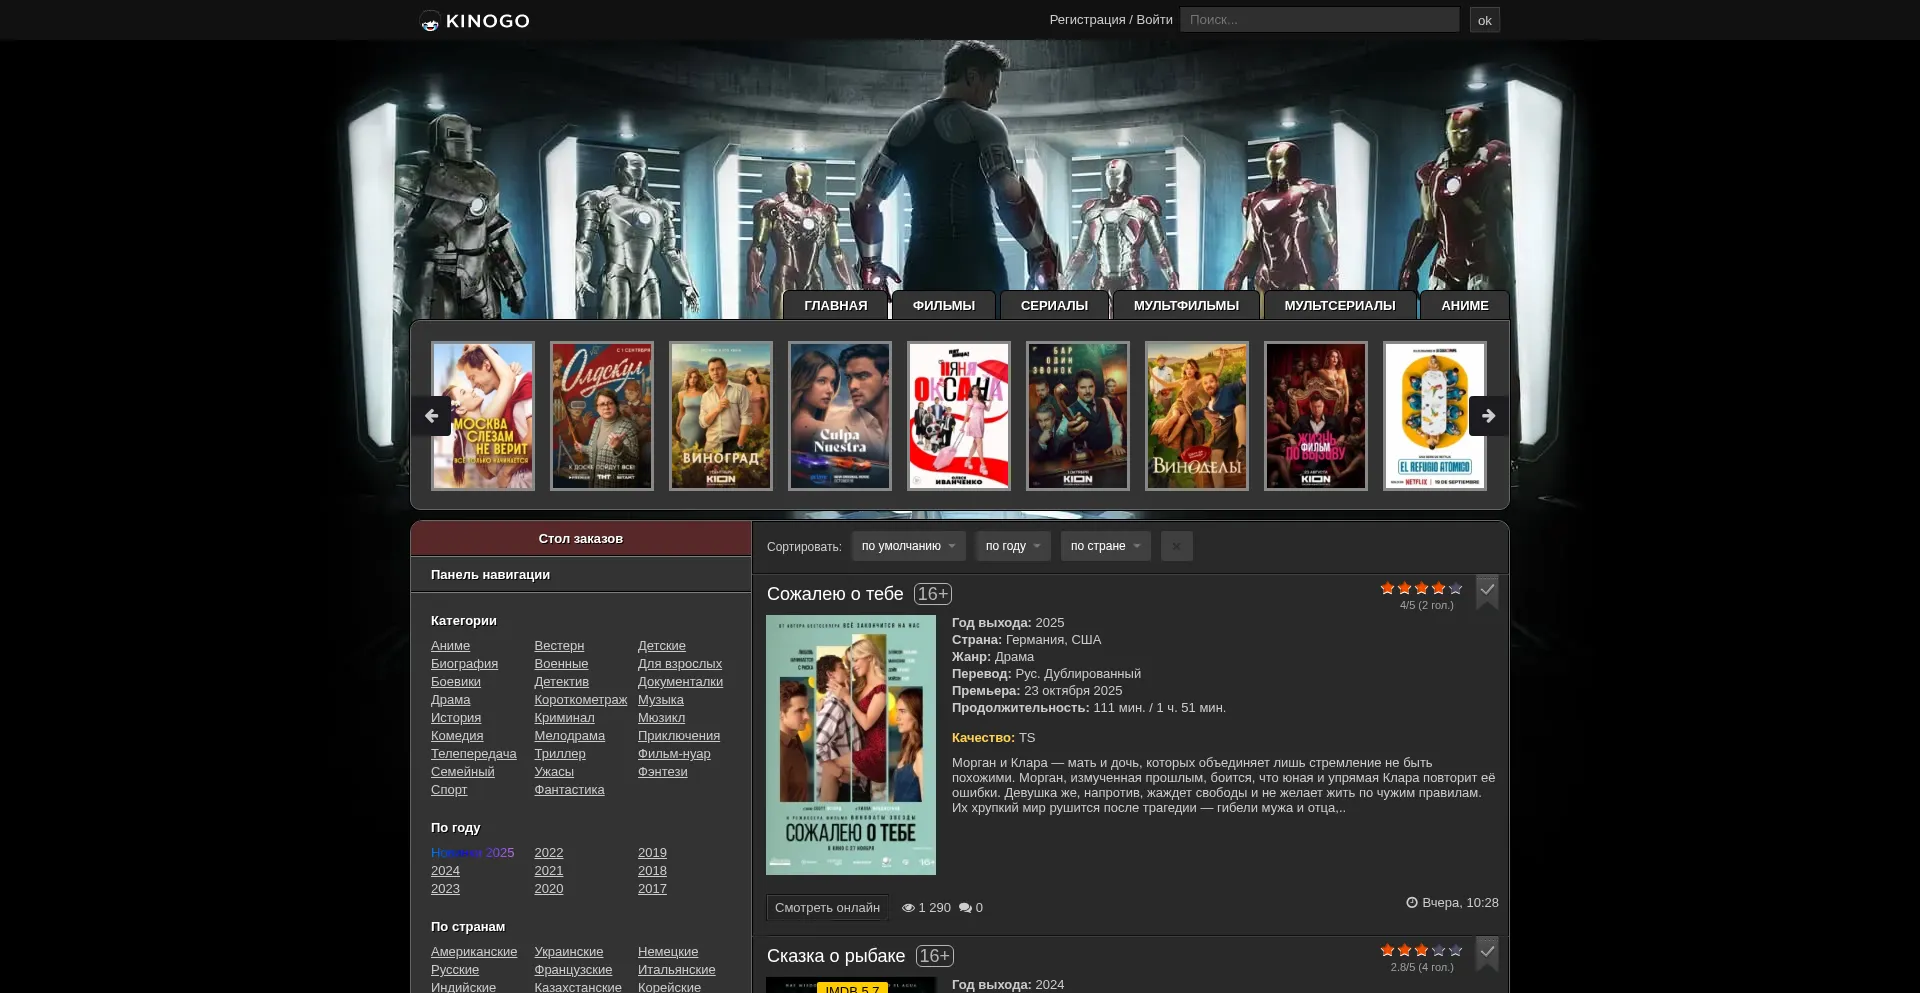Select the Фантастика category link

pyautogui.click(x=569, y=790)
